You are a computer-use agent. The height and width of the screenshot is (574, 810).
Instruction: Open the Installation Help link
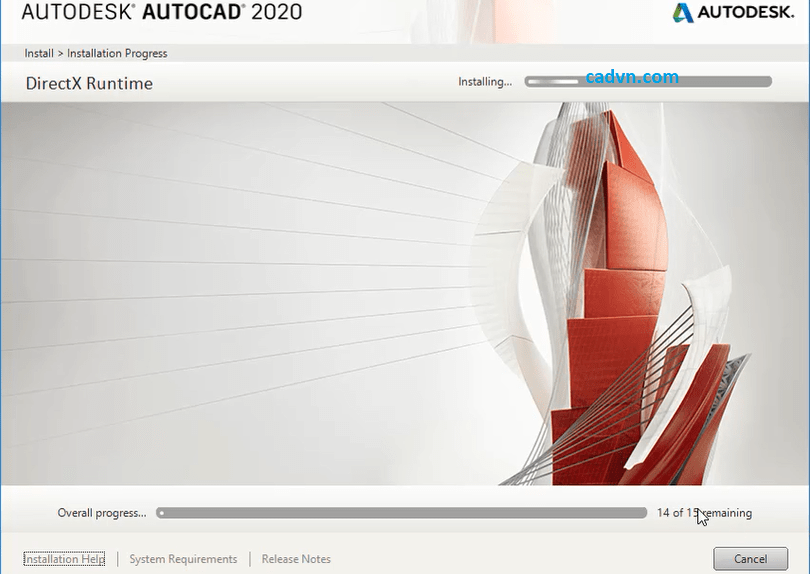click(65, 559)
